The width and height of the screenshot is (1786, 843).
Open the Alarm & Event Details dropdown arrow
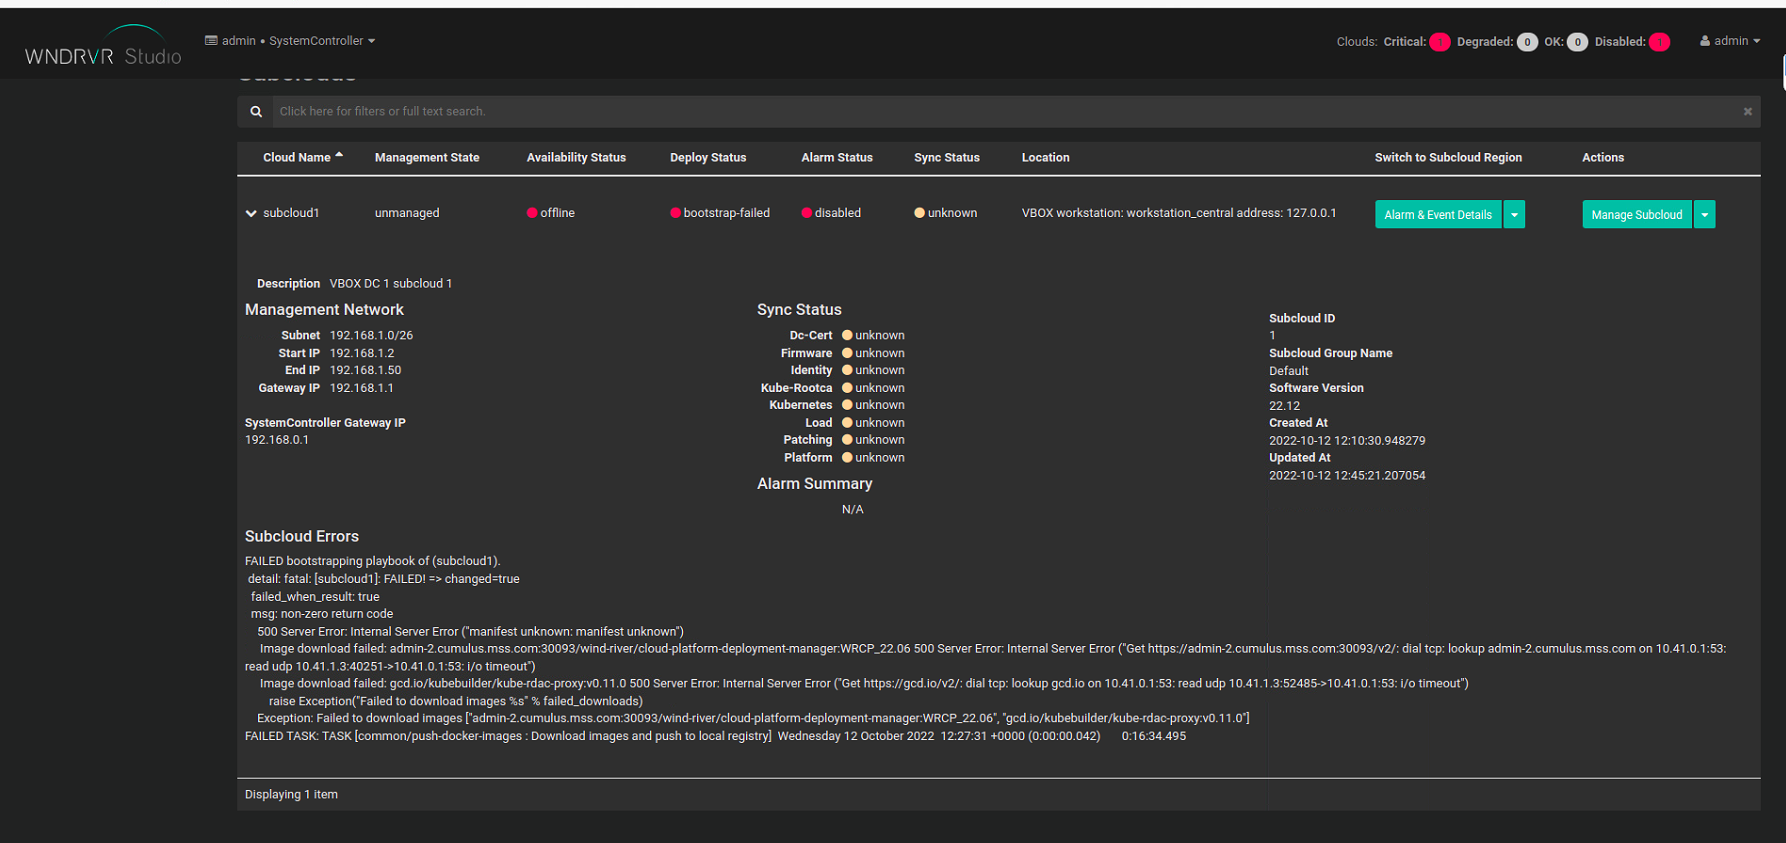[1514, 215]
